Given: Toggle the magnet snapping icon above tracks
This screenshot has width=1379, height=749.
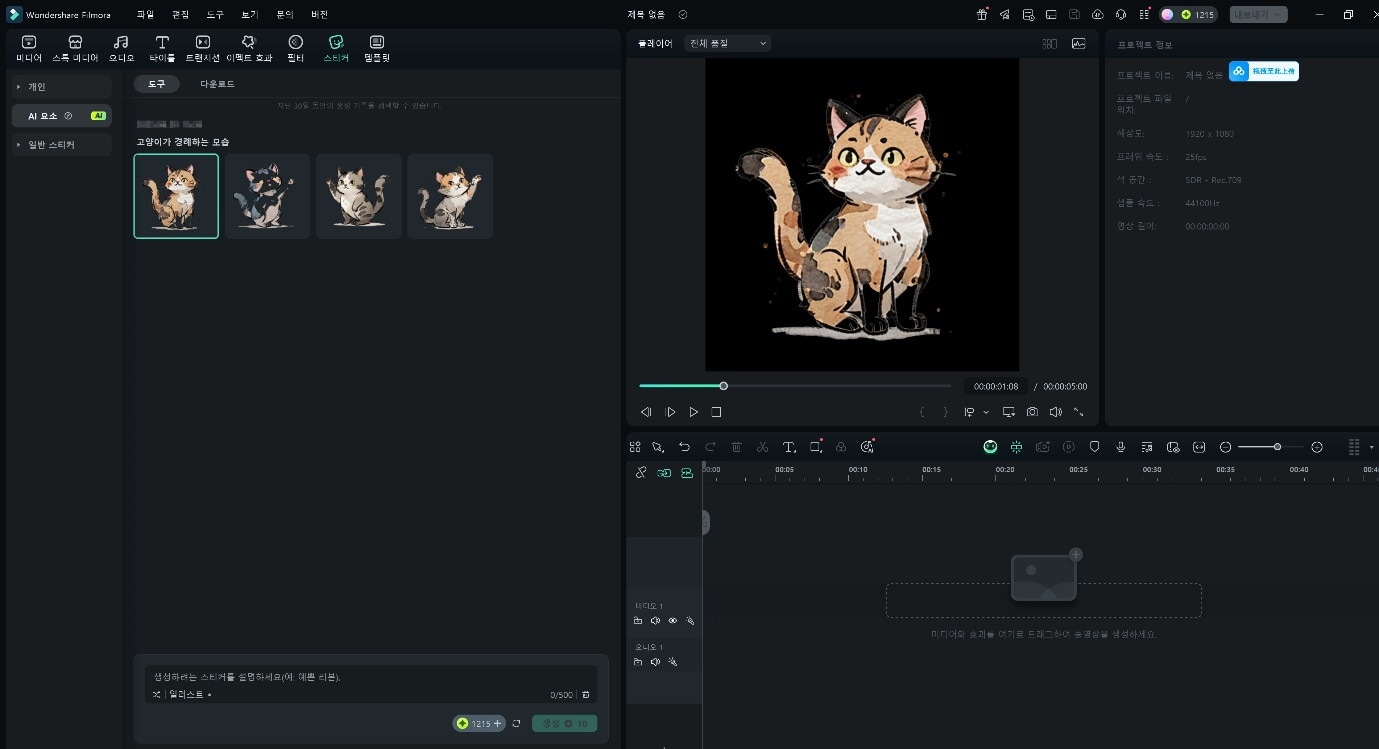Looking at the screenshot, I should (641, 473).
